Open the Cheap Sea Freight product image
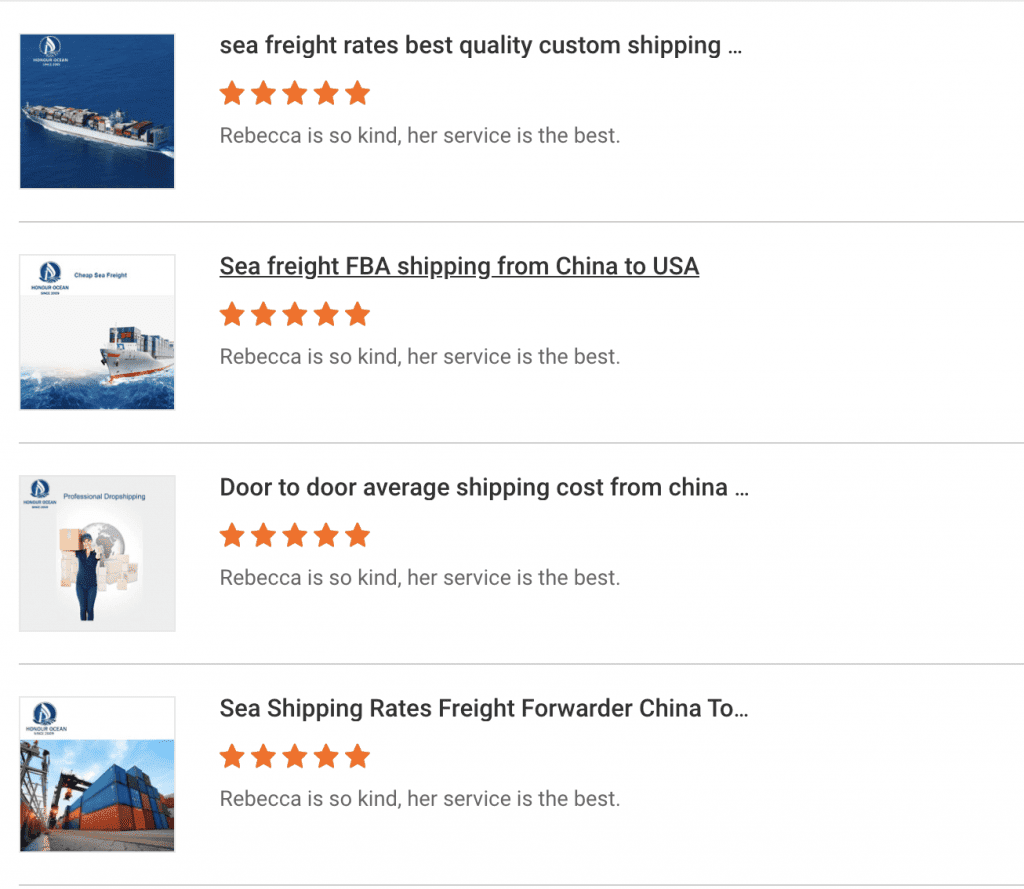This screenshot has width=1024, height=889. point(97,332)
